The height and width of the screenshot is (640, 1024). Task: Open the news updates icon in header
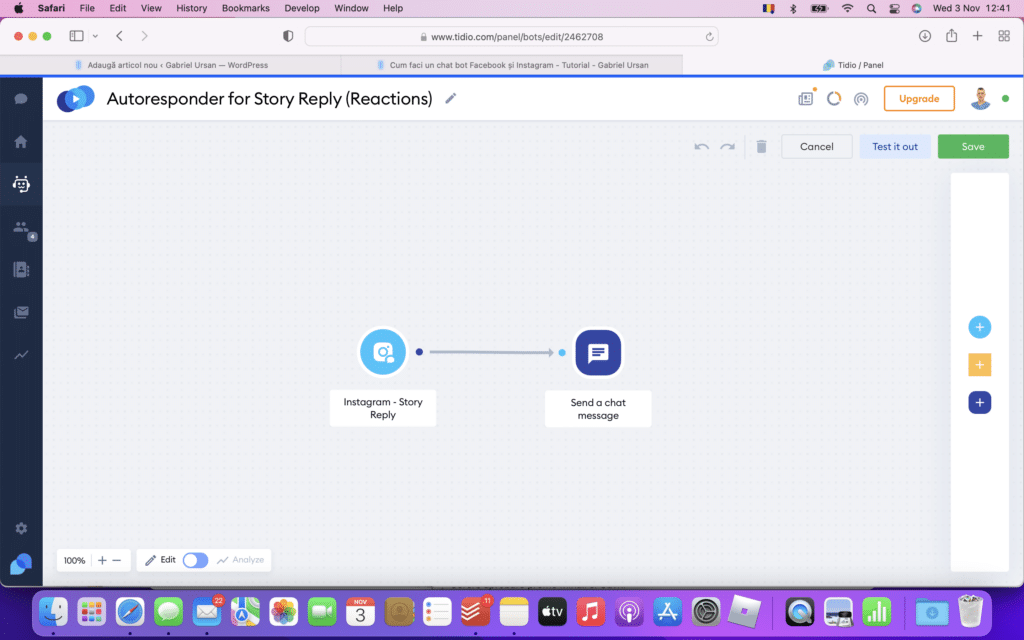click(x=806, y=99)
